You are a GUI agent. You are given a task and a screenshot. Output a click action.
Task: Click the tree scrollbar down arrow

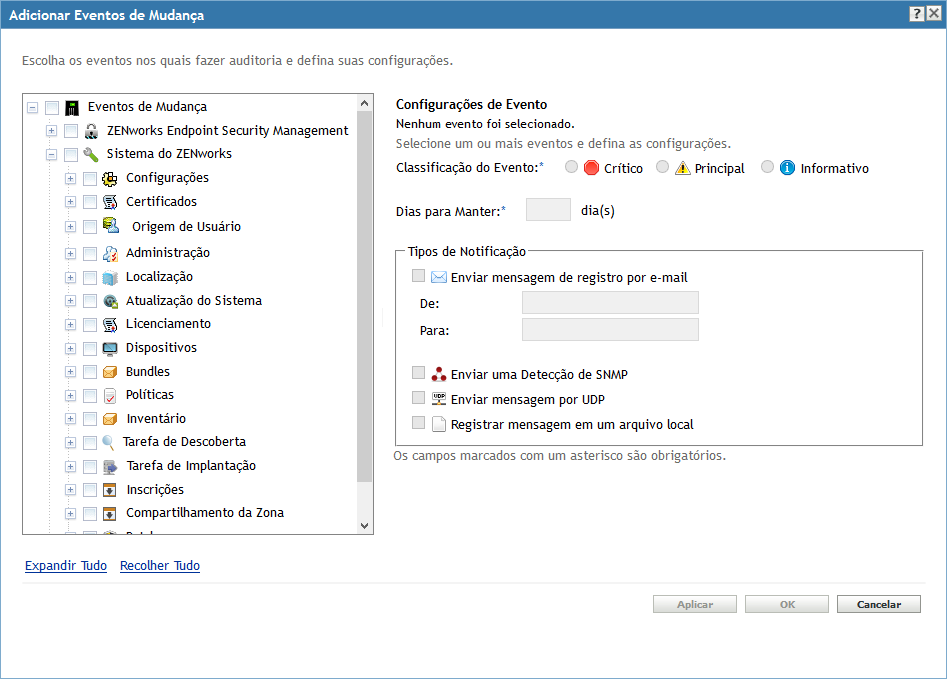tap(364, 526)
